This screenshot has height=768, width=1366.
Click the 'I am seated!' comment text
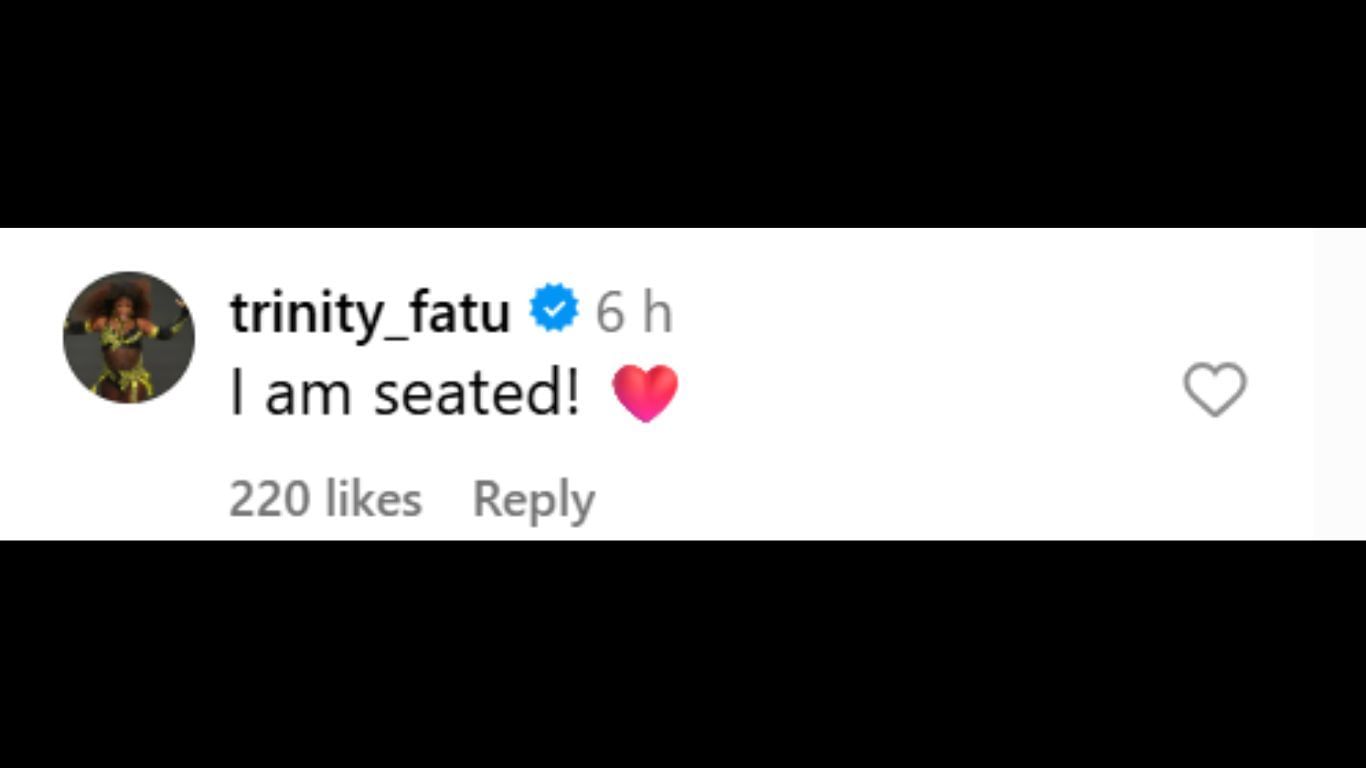point(405,393)
